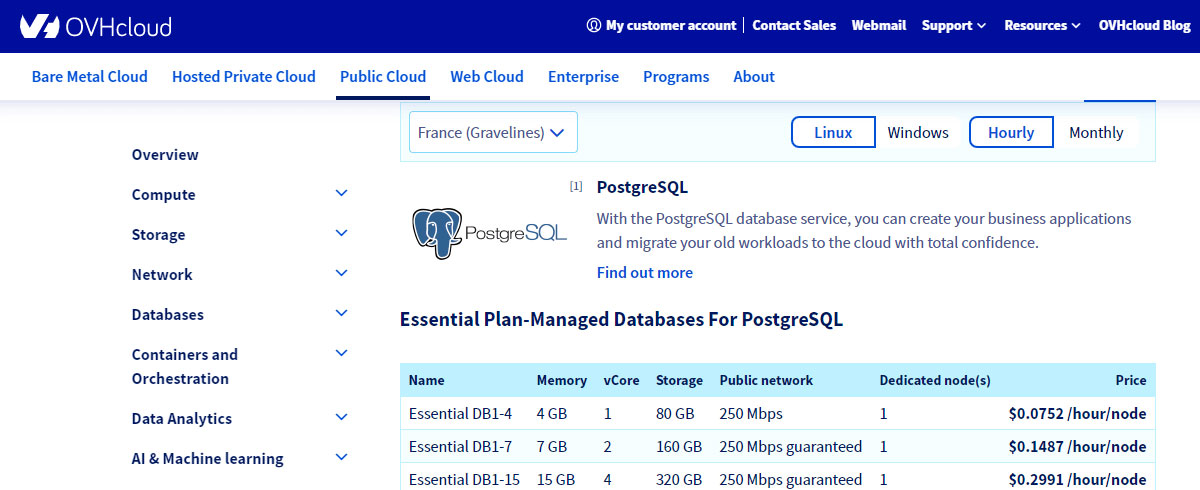Open My customer account user icon
Screen dimensions: 1200x490
point(594,26)
